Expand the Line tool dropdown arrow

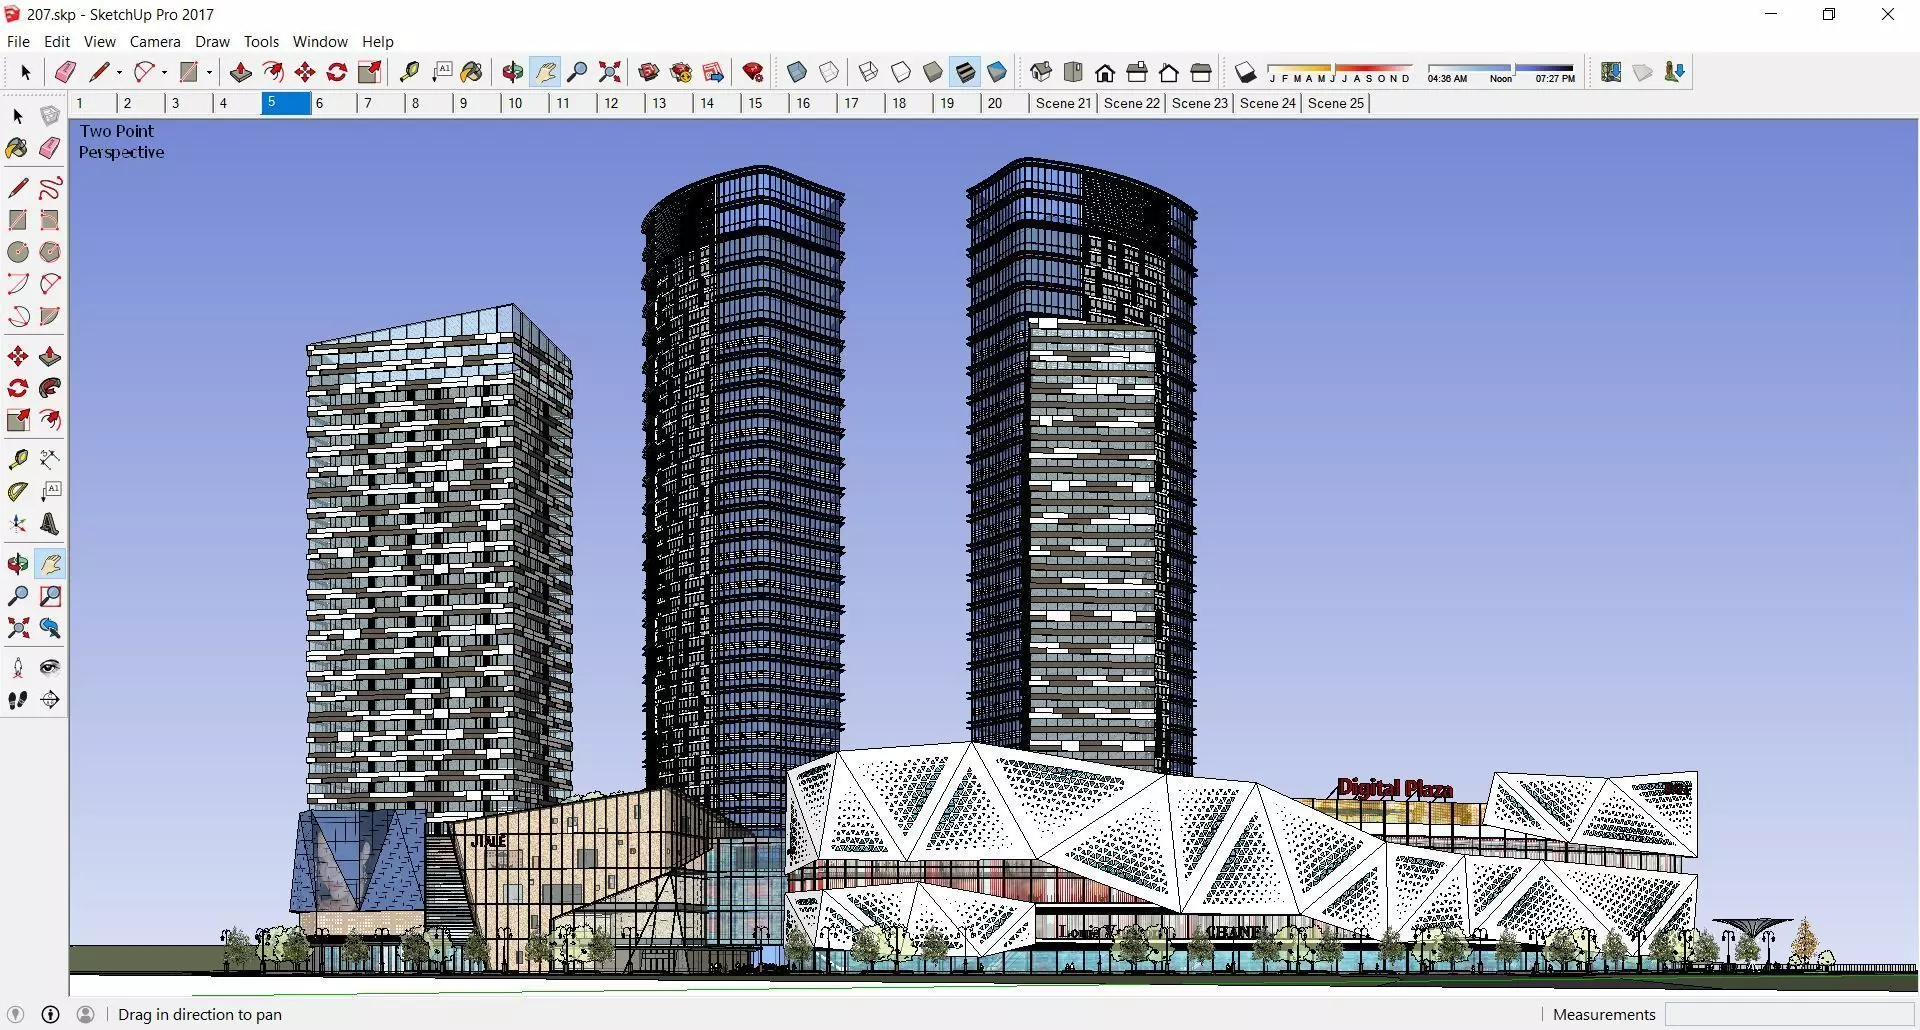[119, 72]
